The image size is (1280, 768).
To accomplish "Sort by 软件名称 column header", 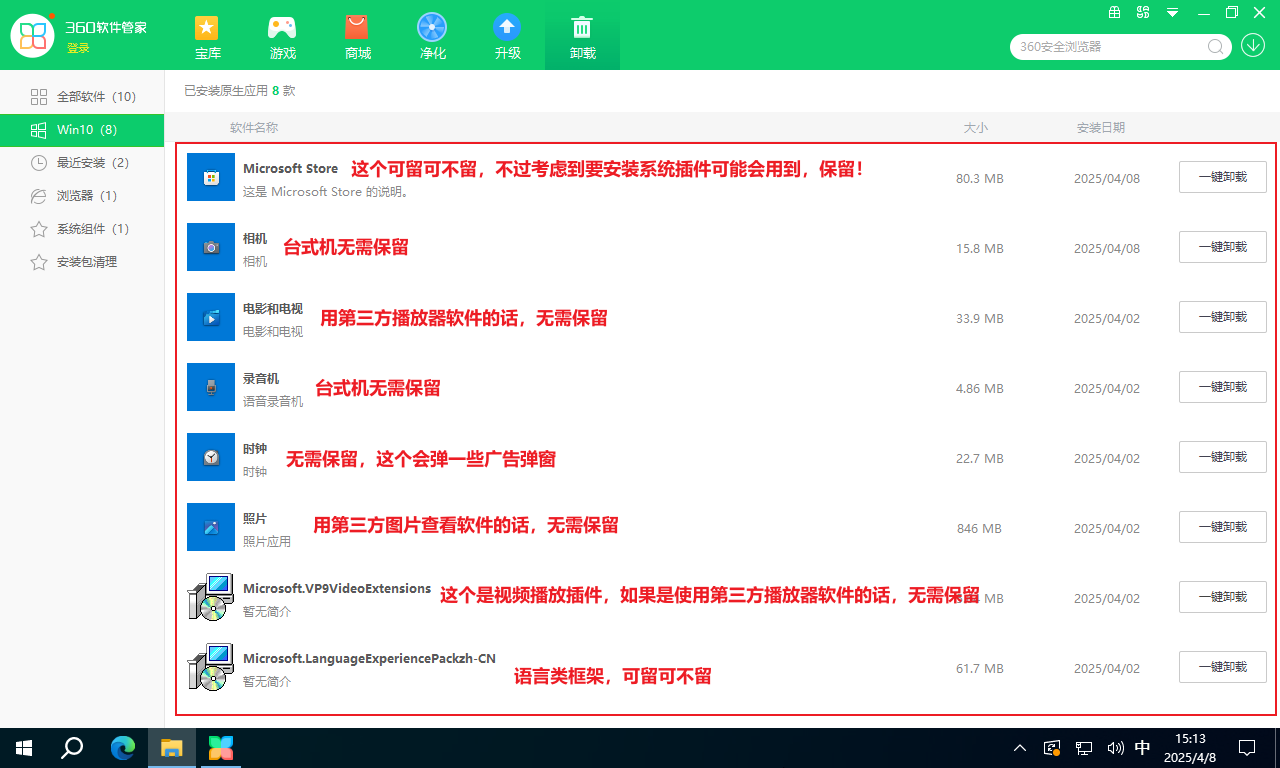I will pyautogui.click(x=254, y=128).
